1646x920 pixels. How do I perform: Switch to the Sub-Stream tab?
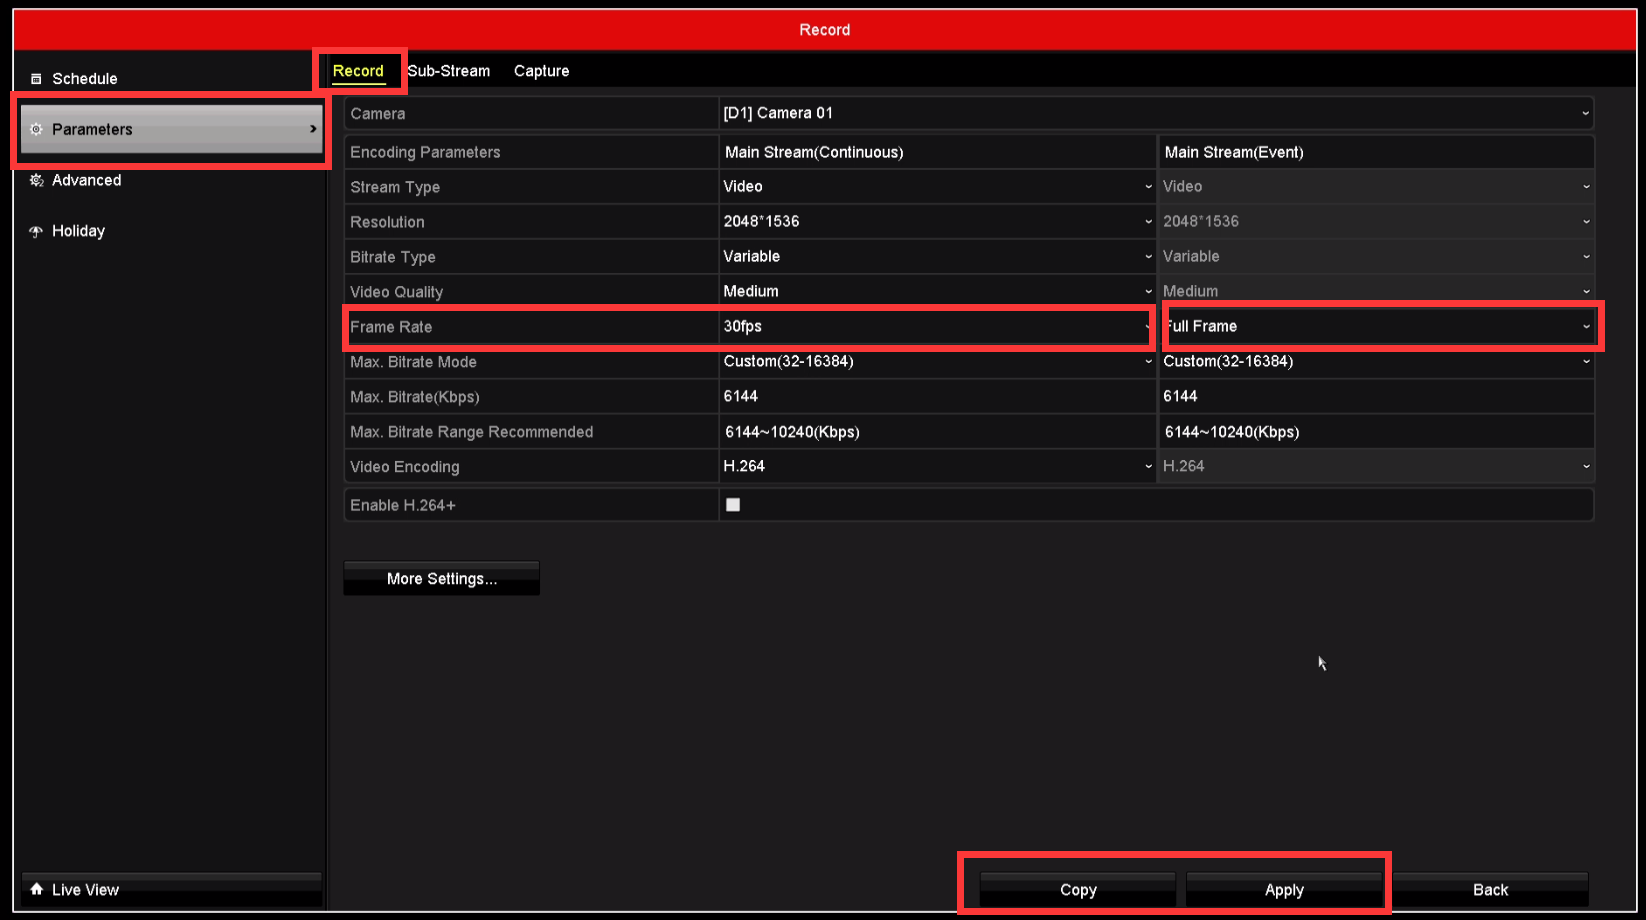(x=449, y=71)
